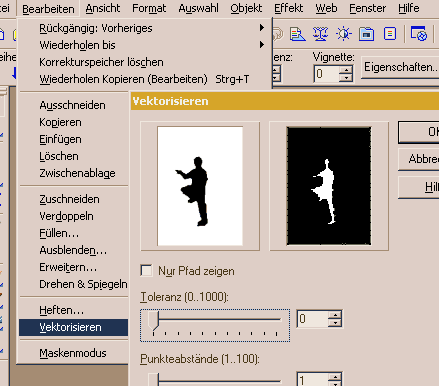Viewport: 439px width, 386px height.
Task: Choose Zuschneiden in the menu
Action: click(x=69, y=199)
